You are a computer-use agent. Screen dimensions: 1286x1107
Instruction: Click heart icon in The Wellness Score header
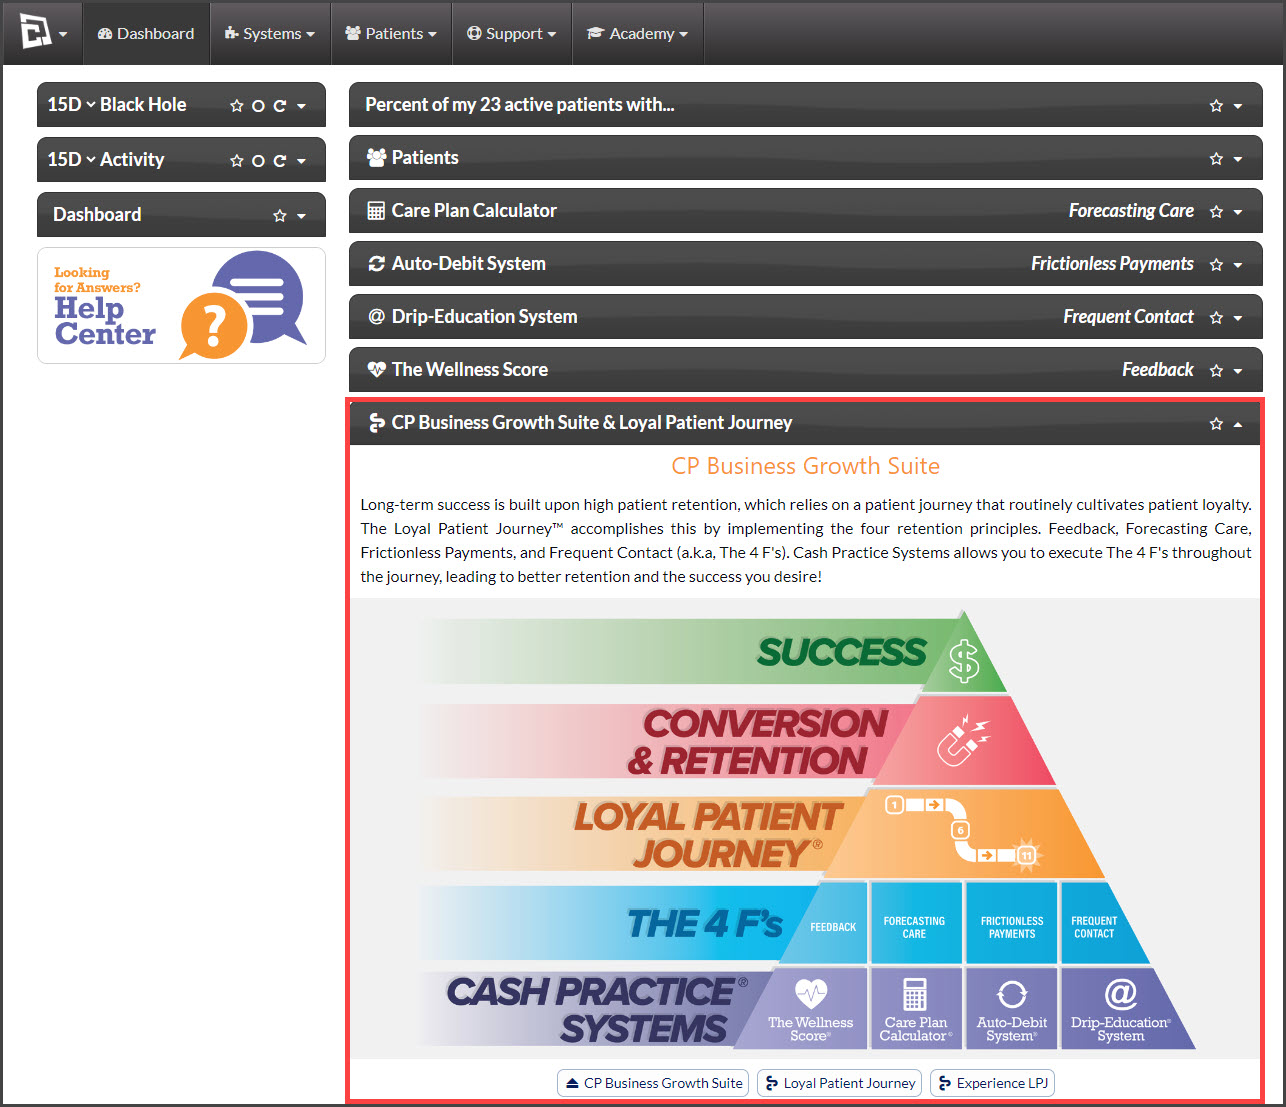[376, 370]
